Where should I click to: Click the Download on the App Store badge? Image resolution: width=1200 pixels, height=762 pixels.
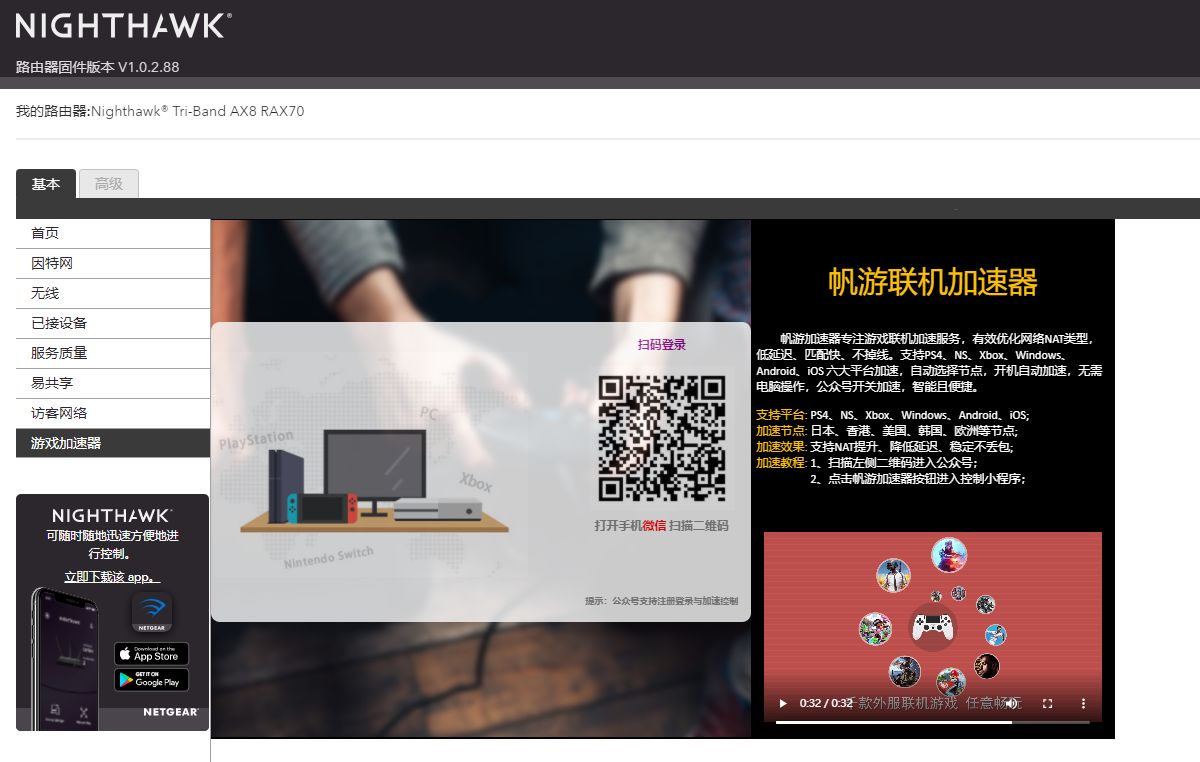point(152,654)
